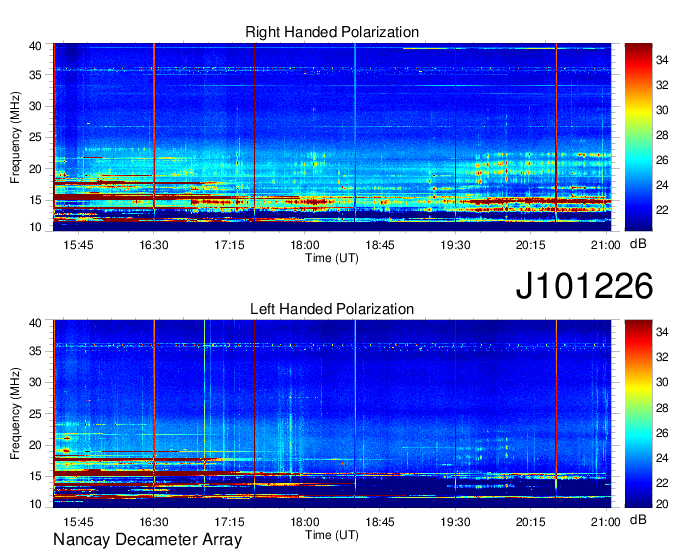Click 'Time (UT)' label under the top plot
680x552 pixels.
[x=332, y=258]
